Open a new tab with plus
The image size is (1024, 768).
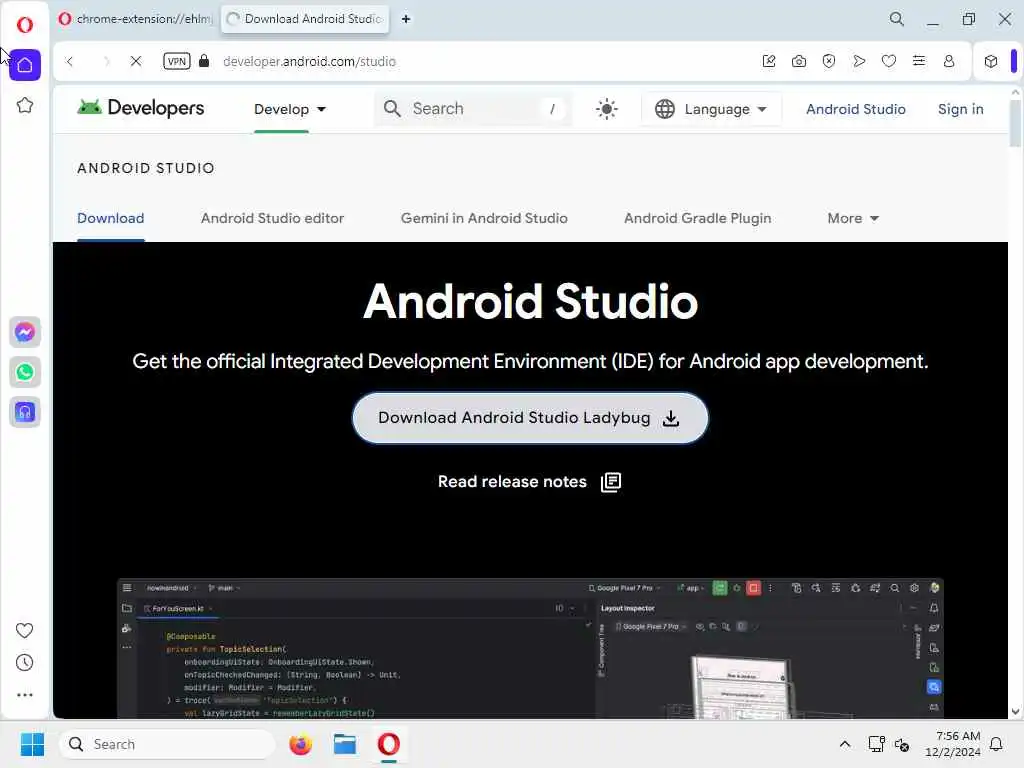(x=406, y=19)
